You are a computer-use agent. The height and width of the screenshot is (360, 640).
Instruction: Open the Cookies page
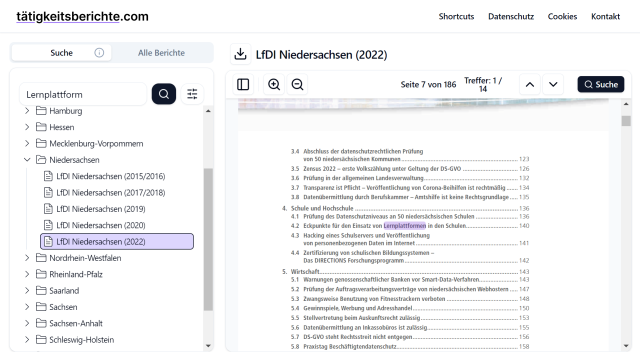pos(562,16)
